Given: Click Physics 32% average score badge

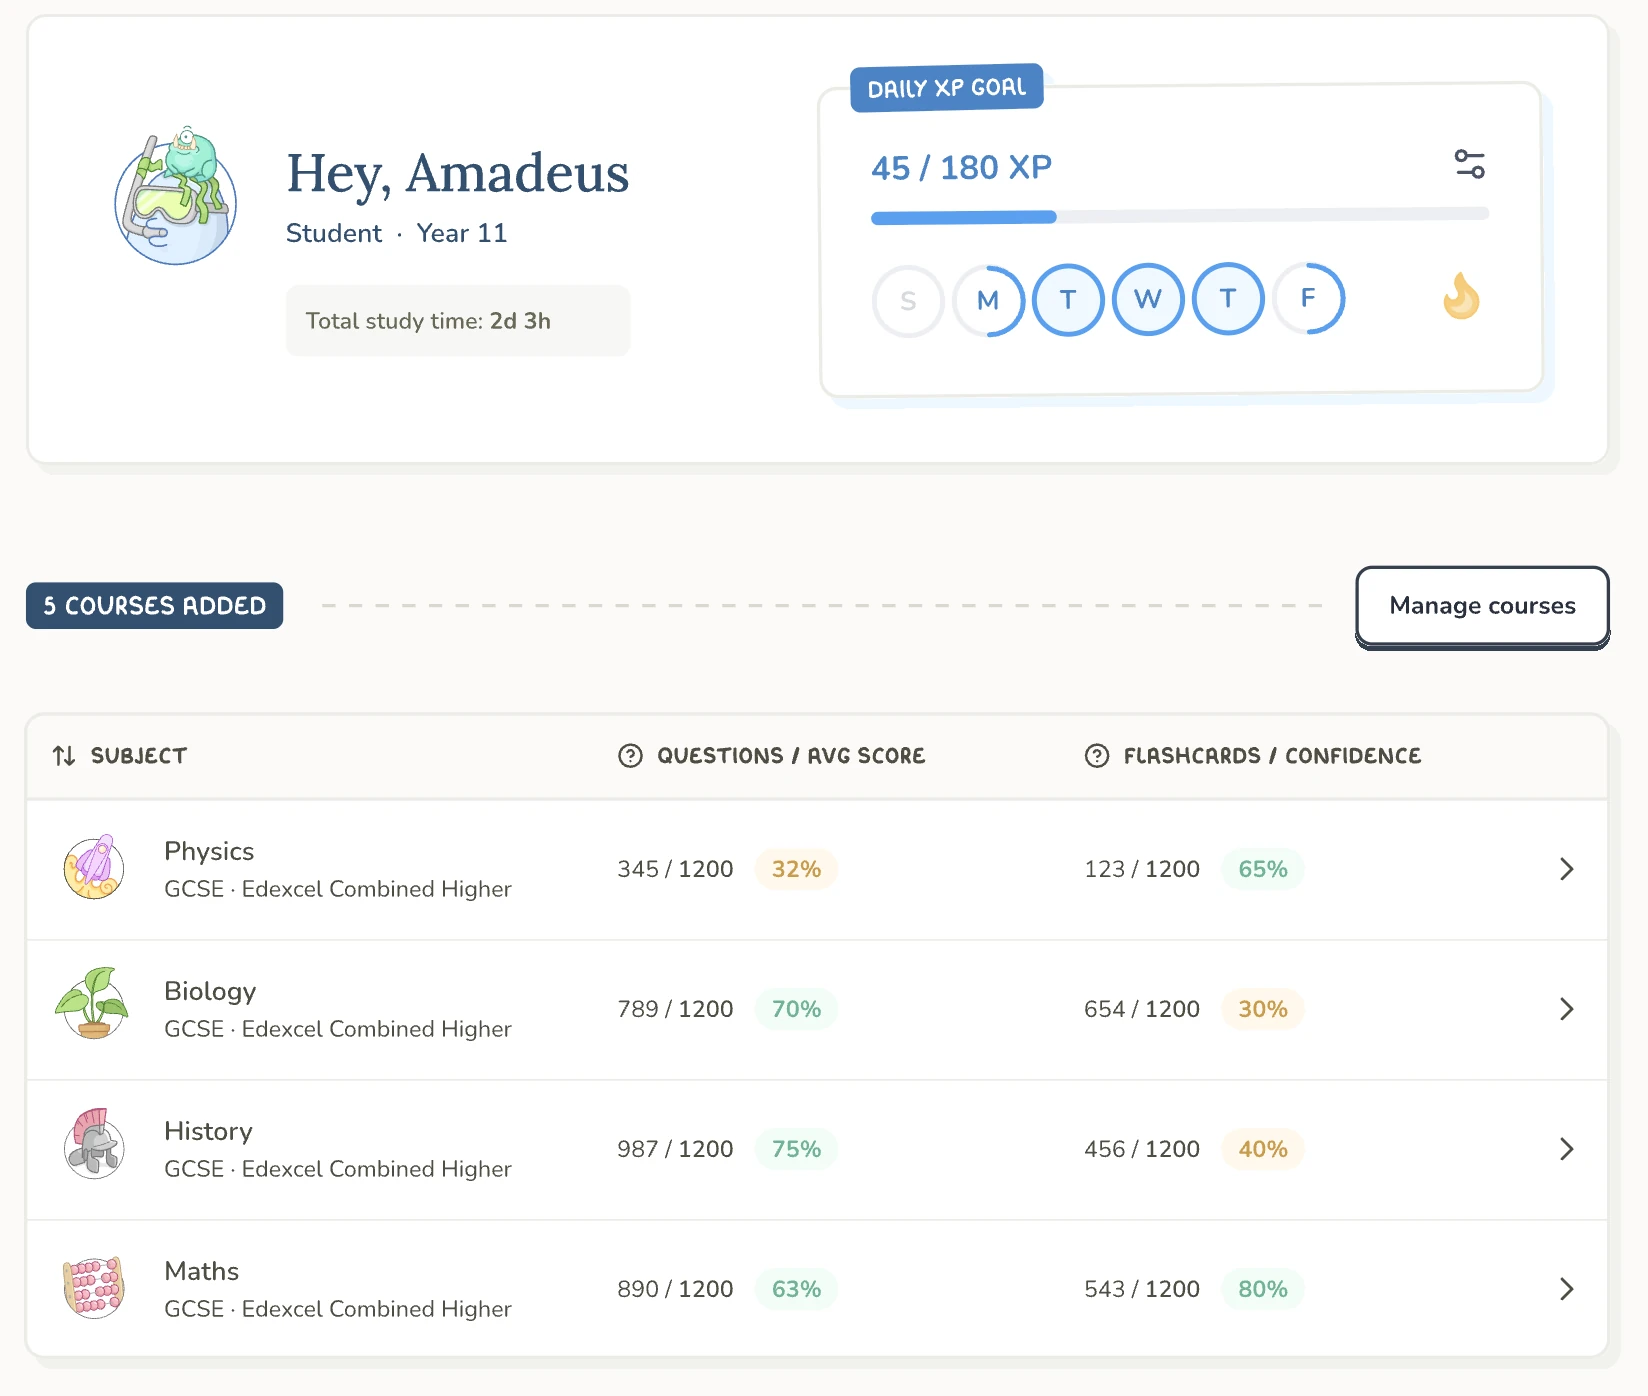Looking at the screenshot, I should click(x=796, y=869).
